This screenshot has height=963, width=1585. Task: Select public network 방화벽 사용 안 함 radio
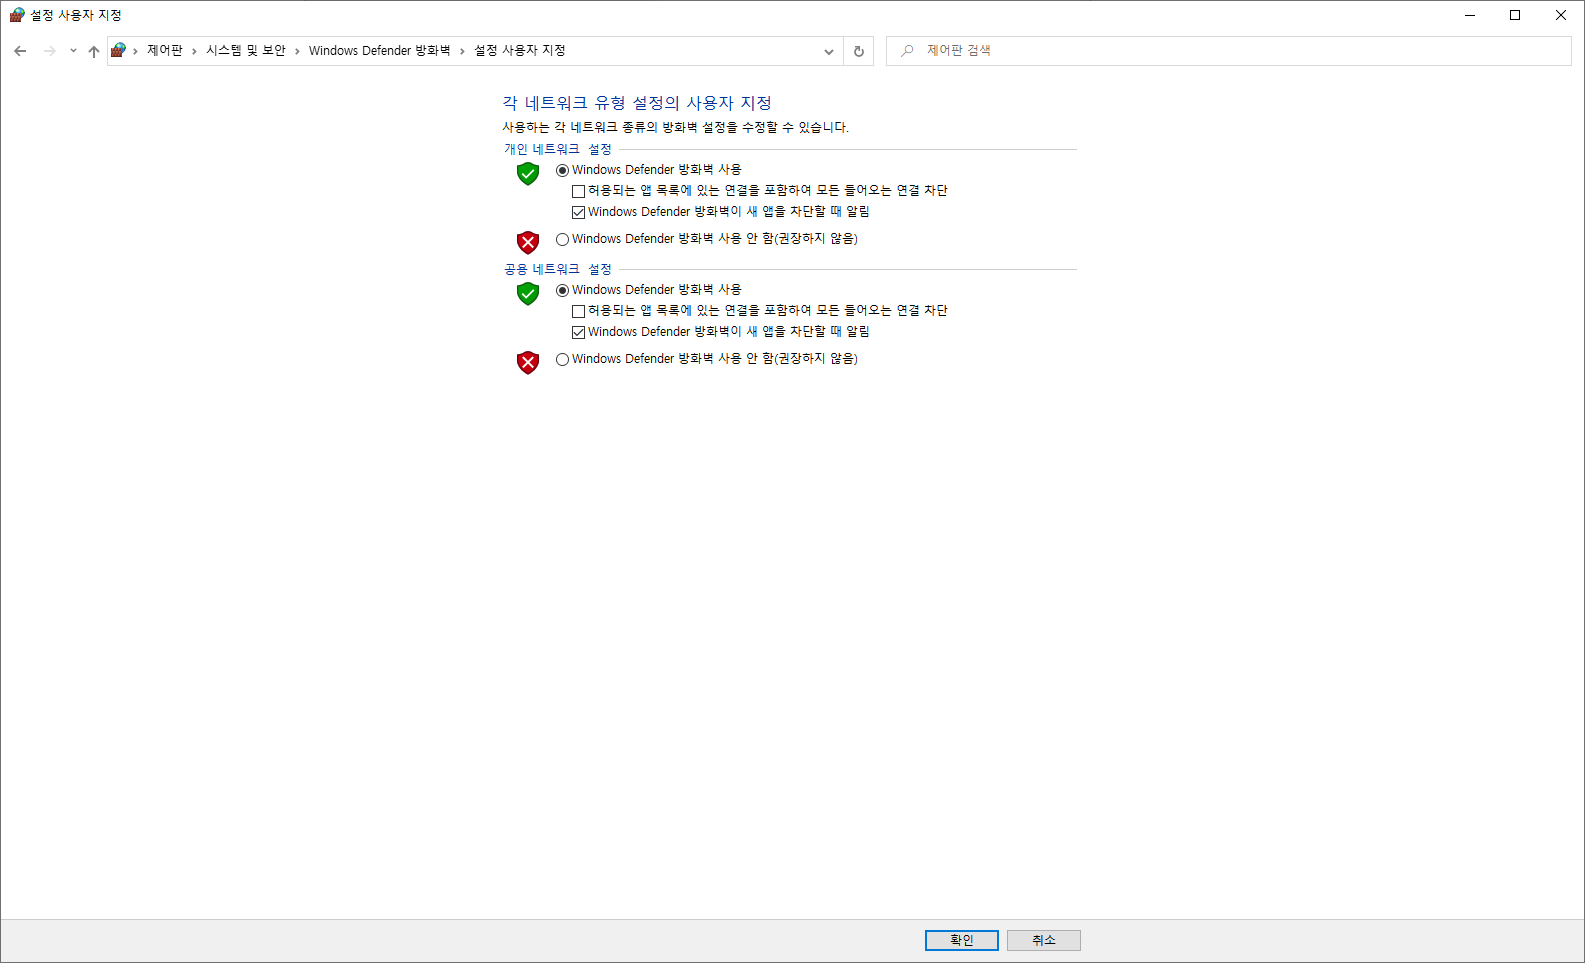click(562, 359)
